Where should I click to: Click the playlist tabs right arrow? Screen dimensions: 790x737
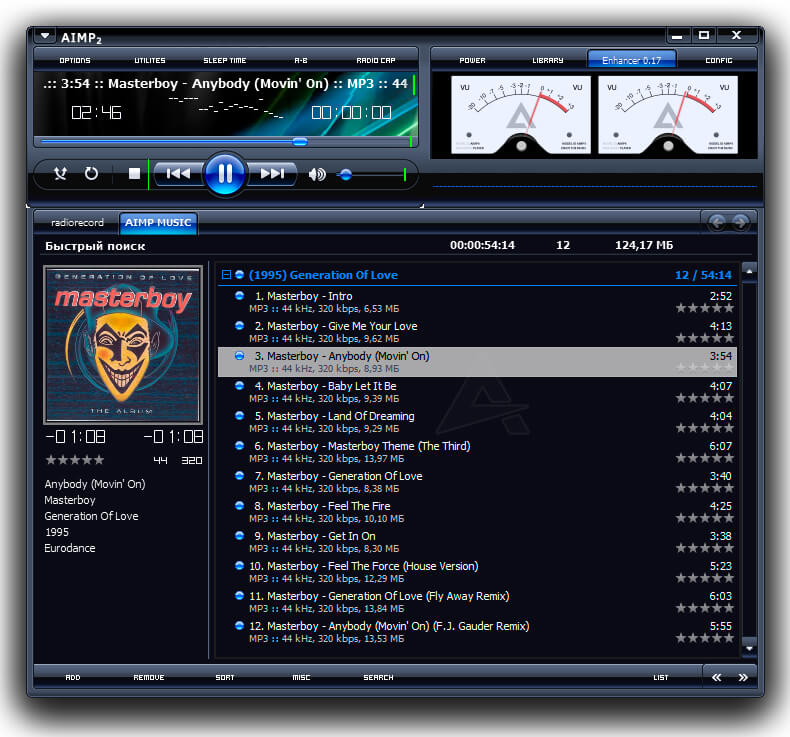pyautogui.click(x=740, y=222)
